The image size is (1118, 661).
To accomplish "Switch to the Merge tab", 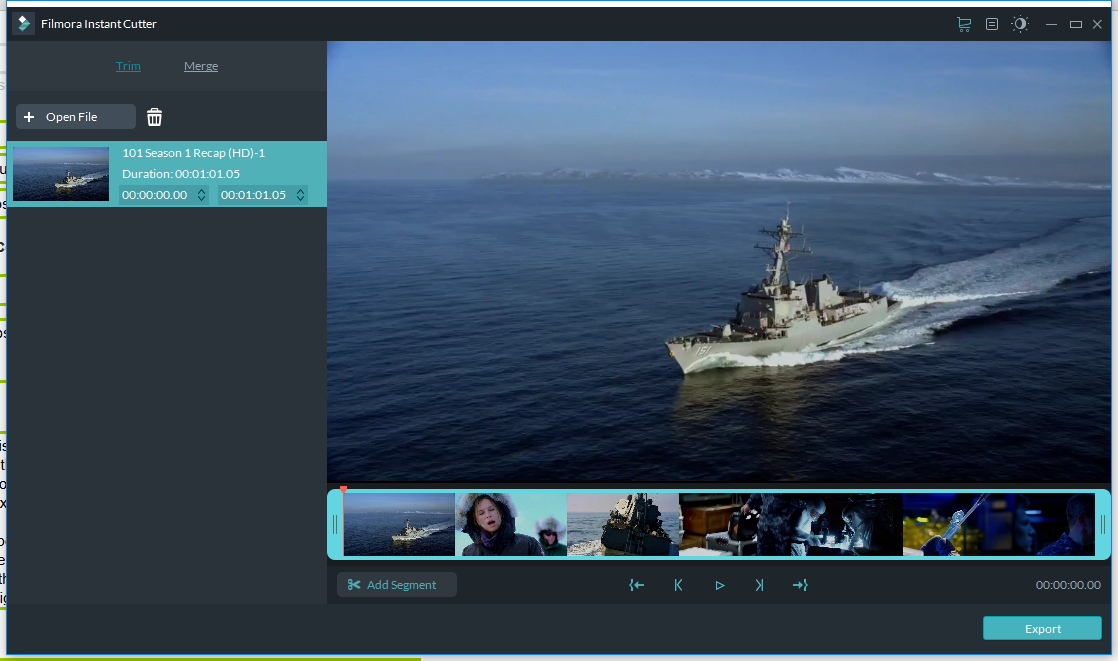I will point(200,65).
